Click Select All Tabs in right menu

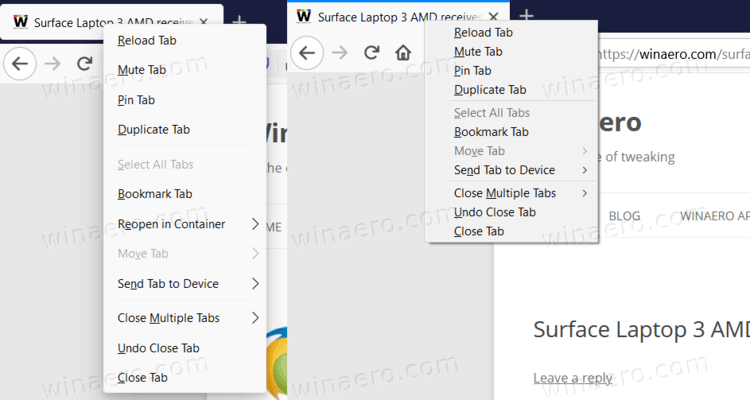[x=511, y=113]
